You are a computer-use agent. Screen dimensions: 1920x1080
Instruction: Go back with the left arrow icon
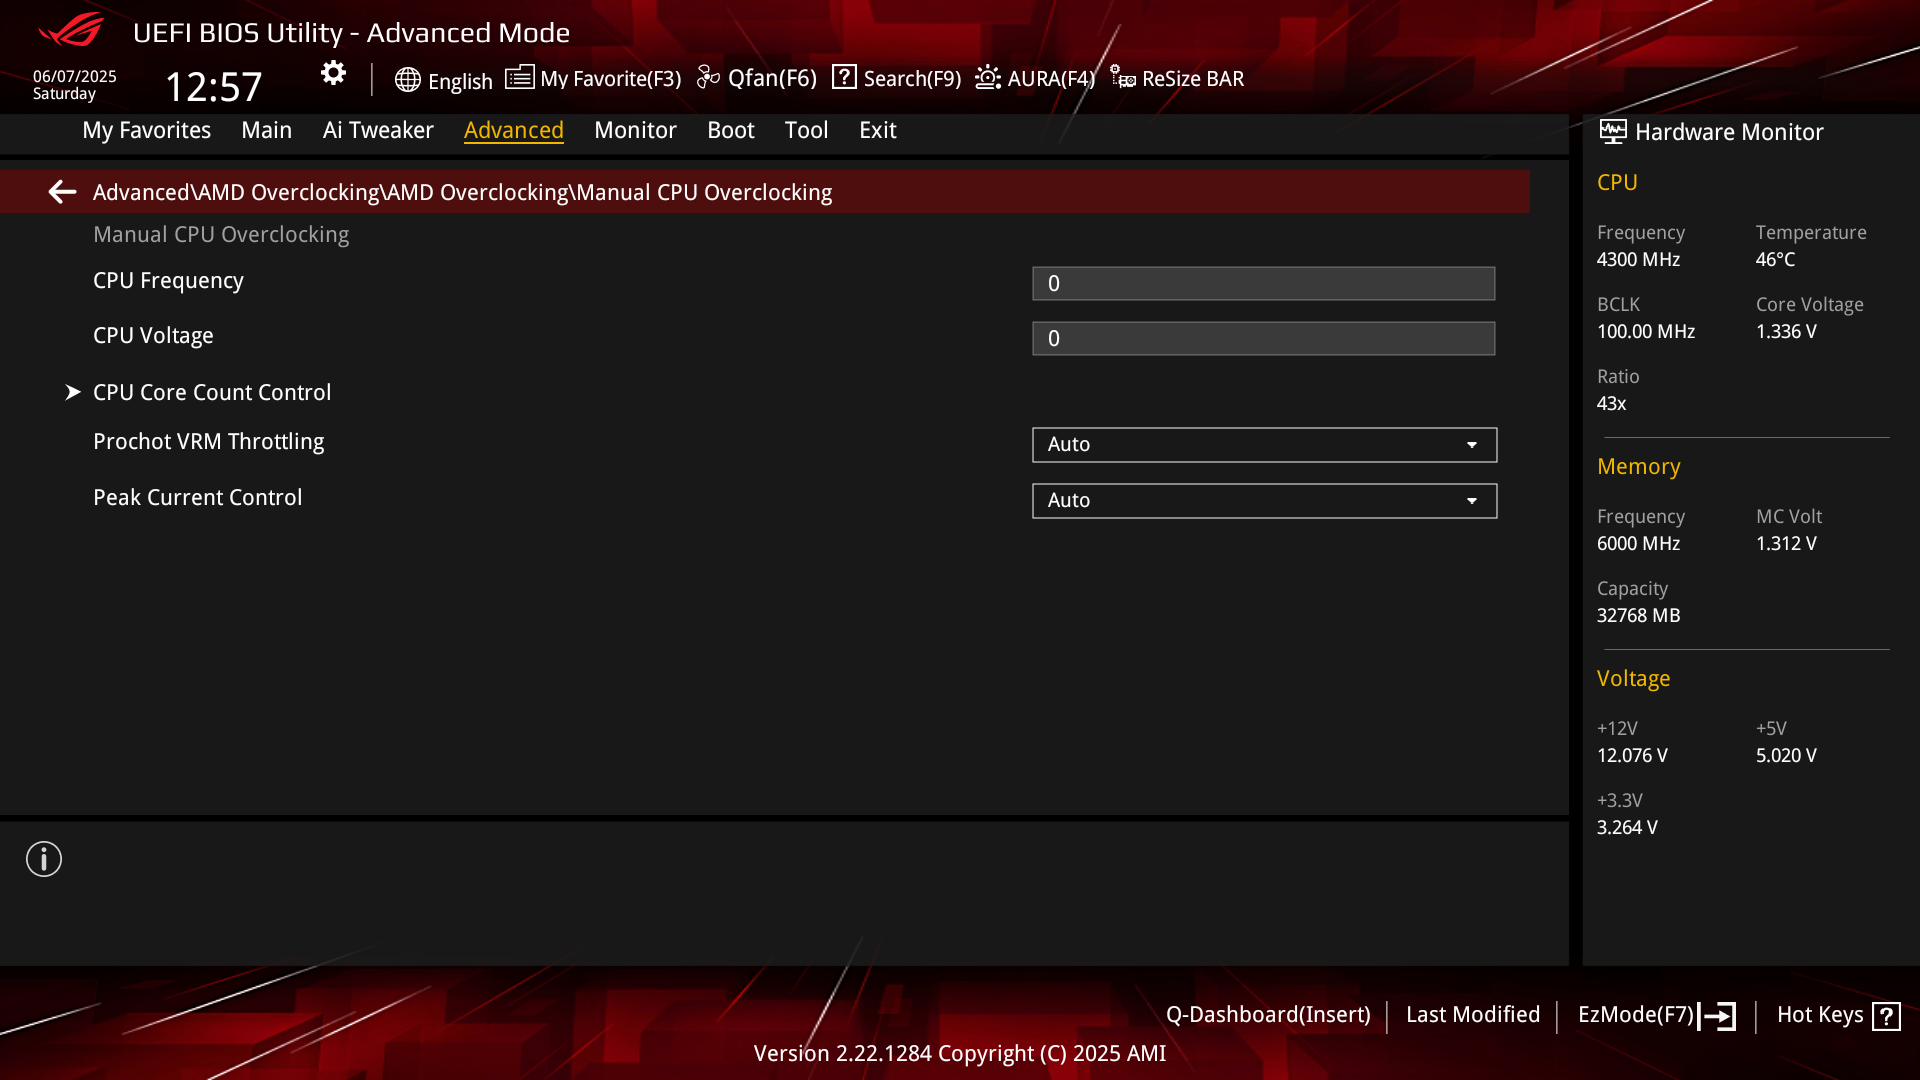(62, 192)
